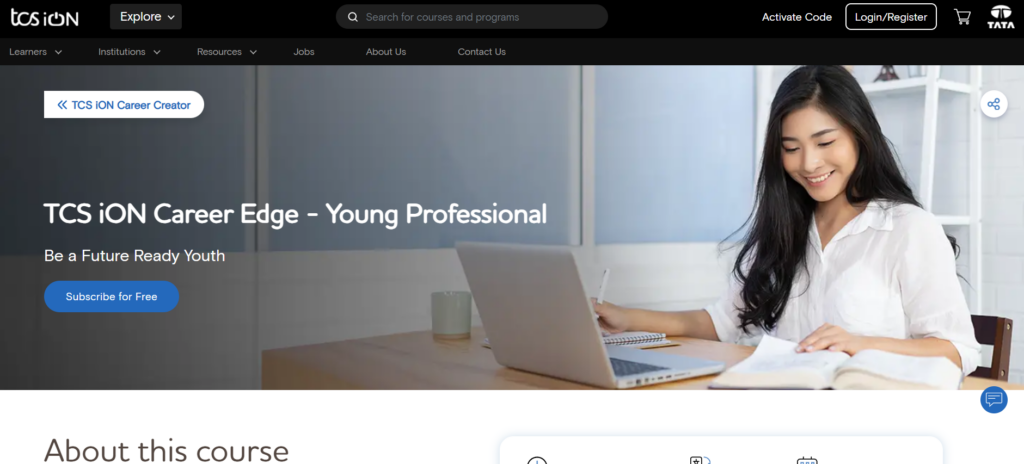Click the share icon on banner

[x=993, y=104]
